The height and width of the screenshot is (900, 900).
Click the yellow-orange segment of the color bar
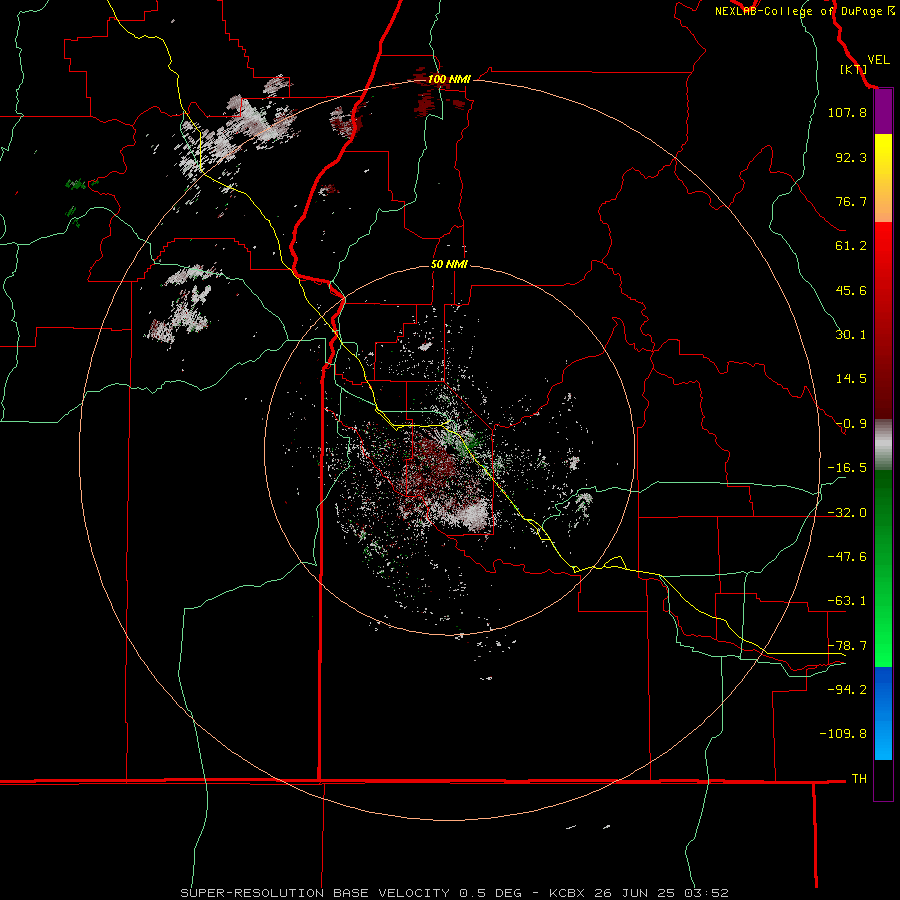pos(883,178)
